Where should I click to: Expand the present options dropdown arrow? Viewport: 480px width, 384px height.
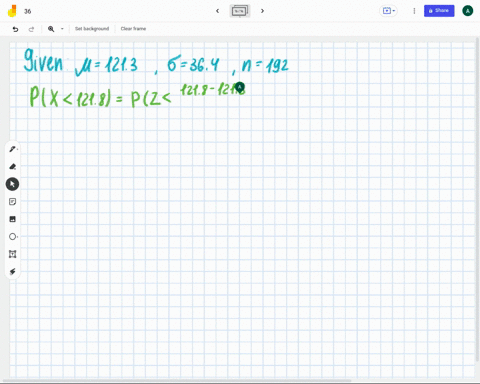[394, 11]
